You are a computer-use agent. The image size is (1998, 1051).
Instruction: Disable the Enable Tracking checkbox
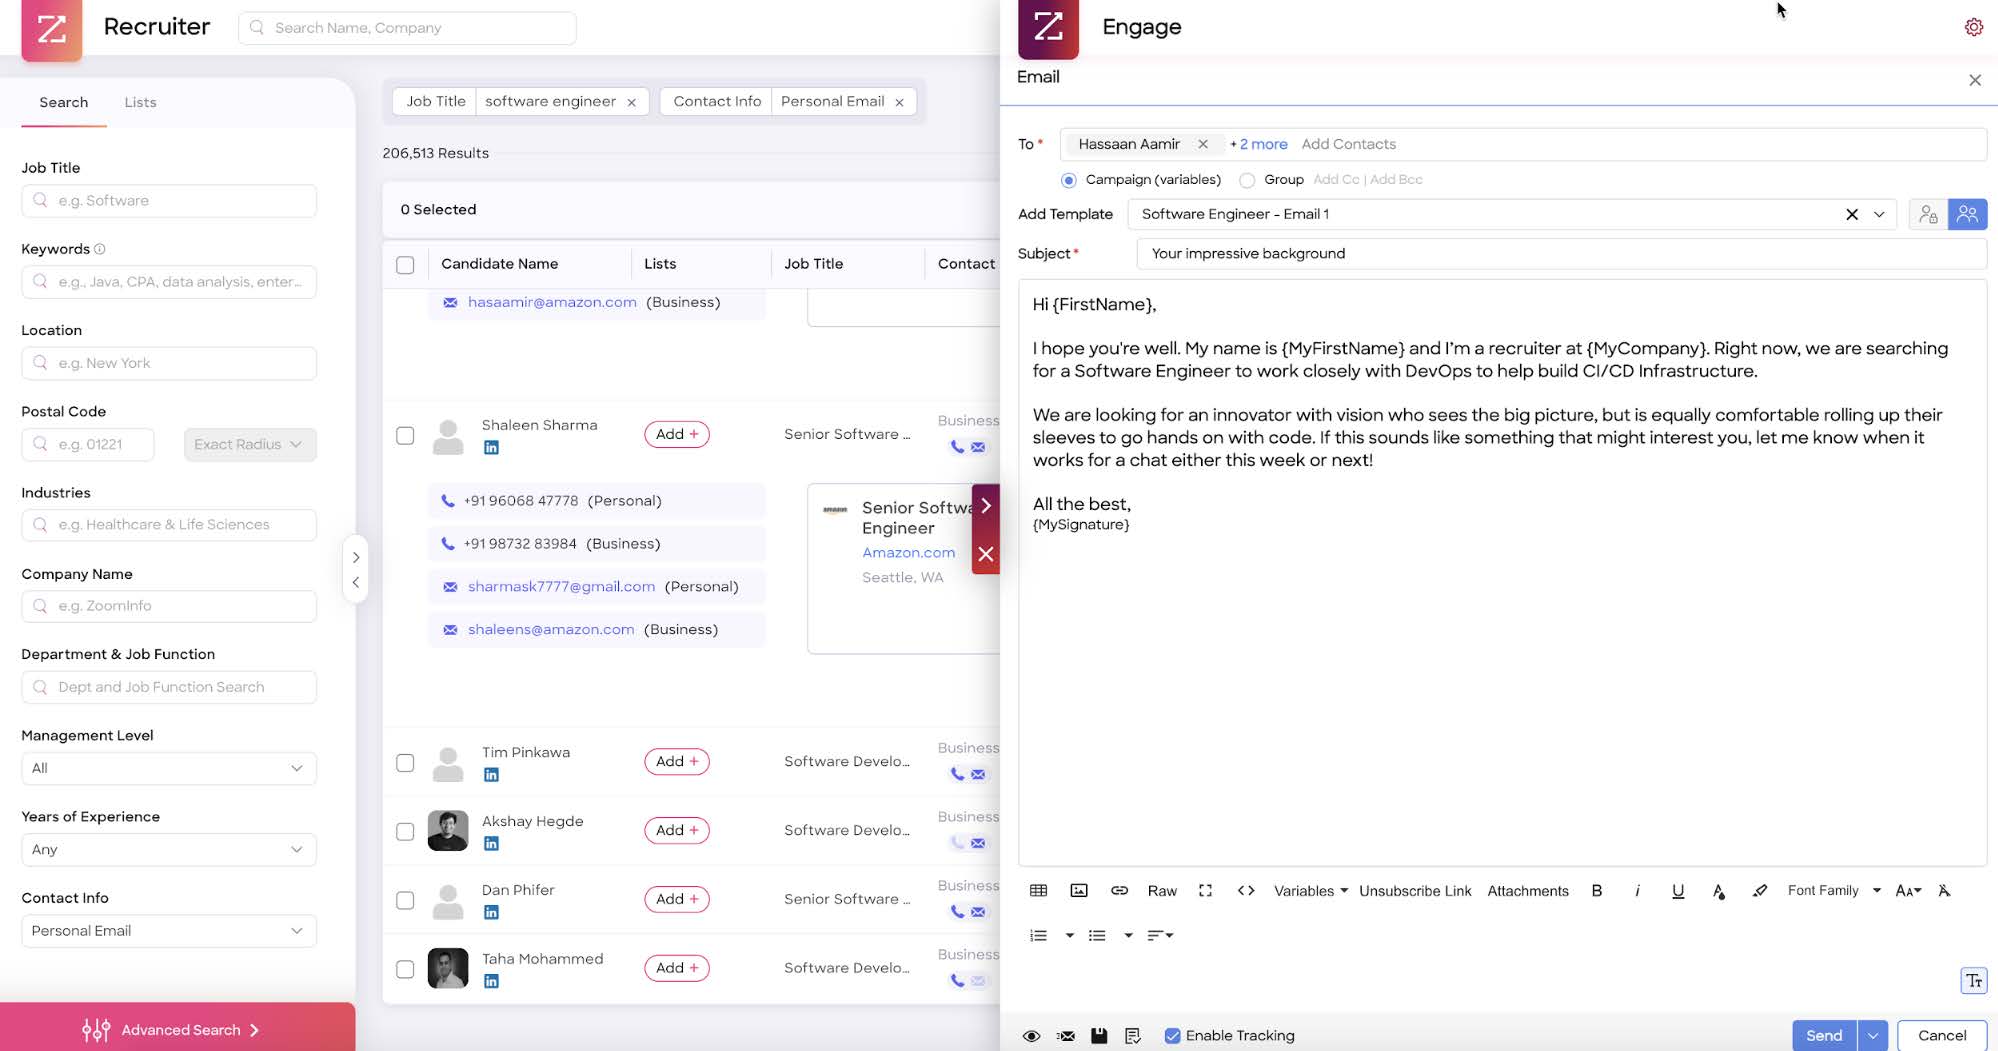1172,1035
